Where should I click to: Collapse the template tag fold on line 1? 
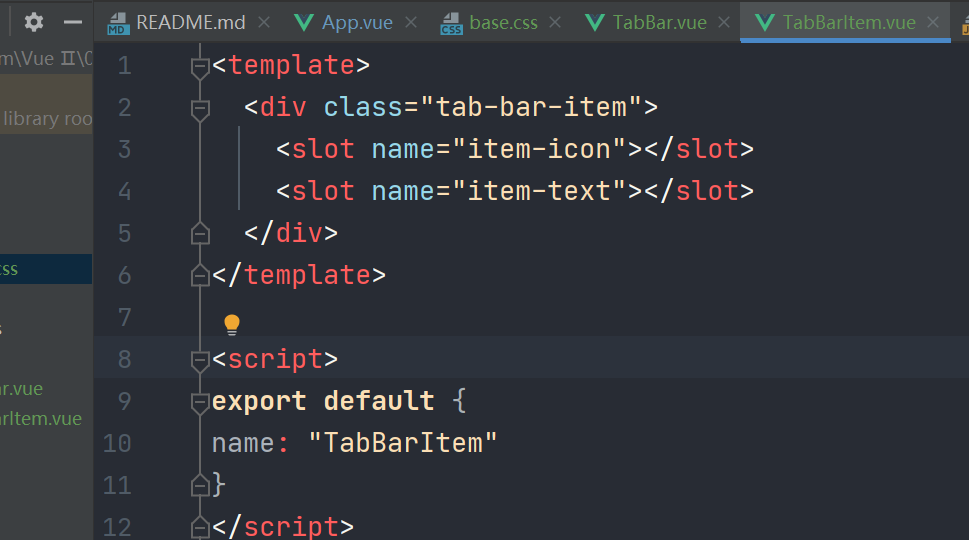pos(200,67)
